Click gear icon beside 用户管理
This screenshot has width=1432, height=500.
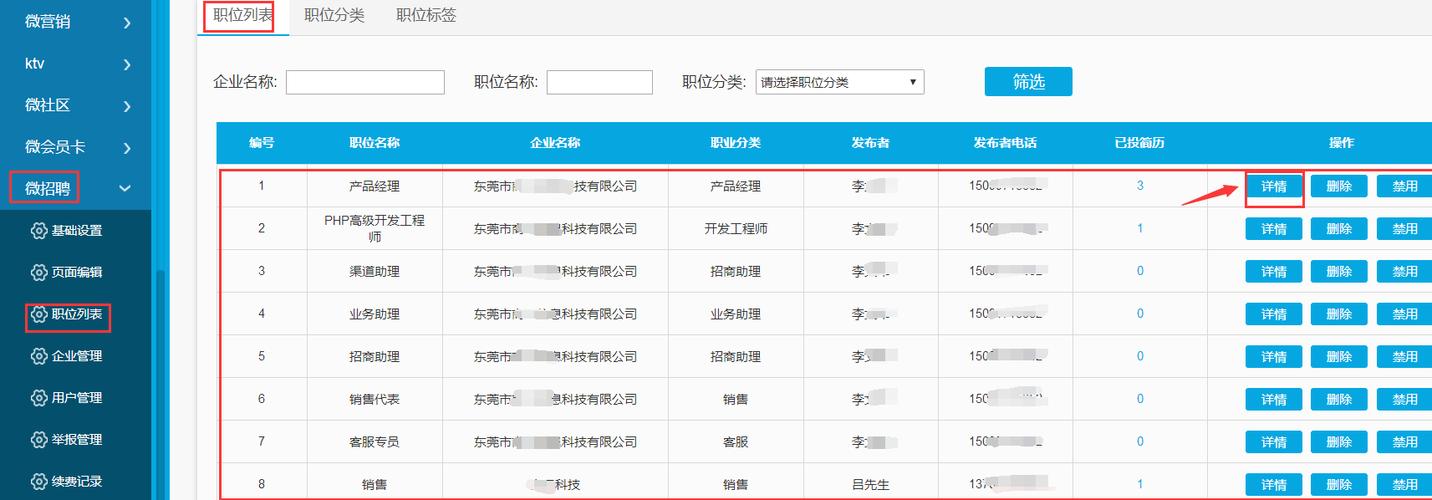point(39,398)
